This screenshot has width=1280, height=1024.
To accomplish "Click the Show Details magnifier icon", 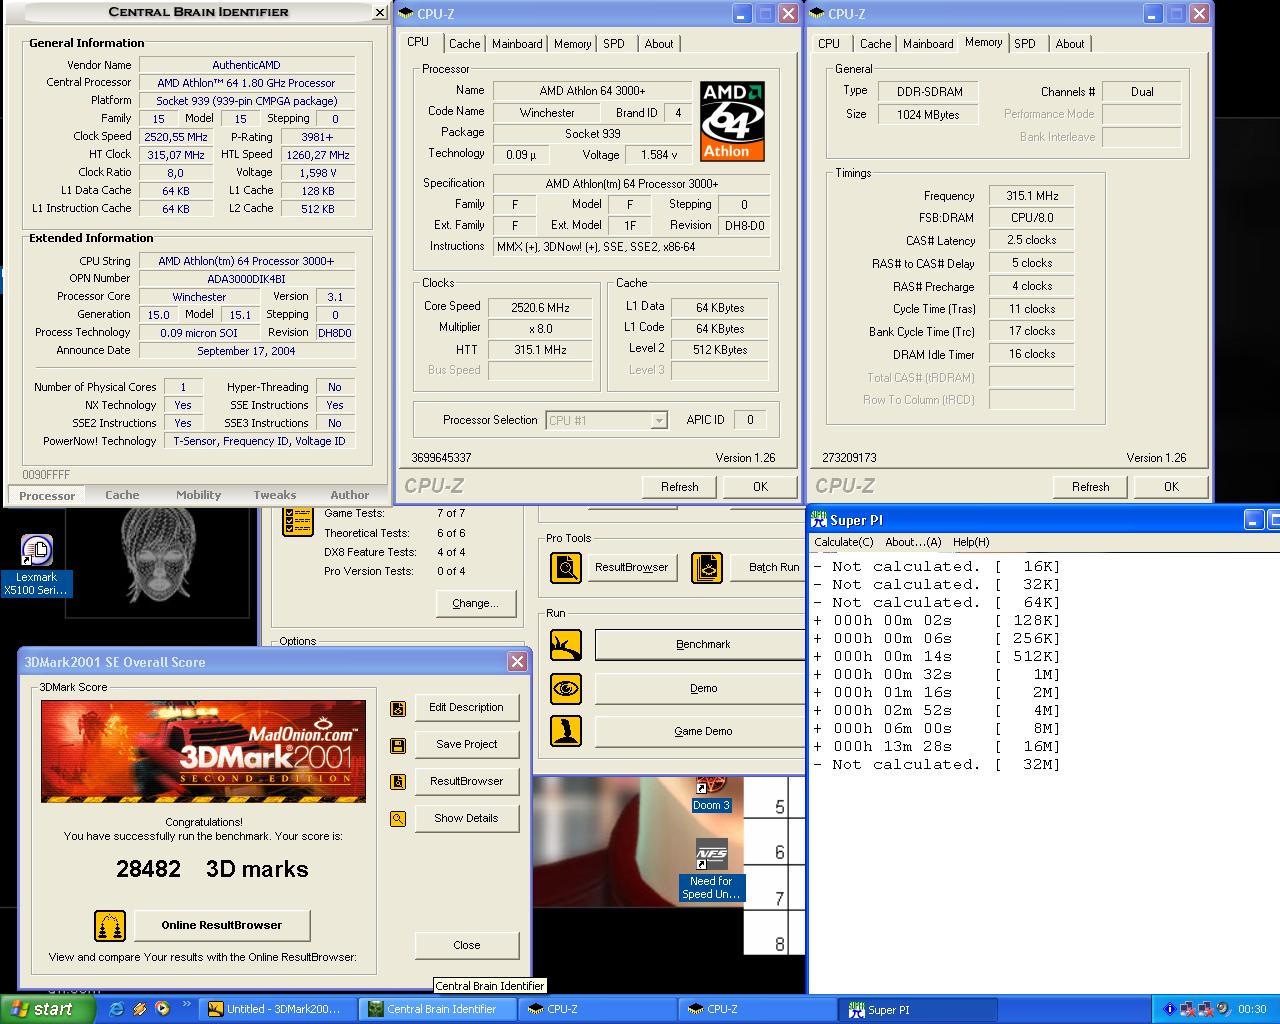I will [x=398, y=819].
